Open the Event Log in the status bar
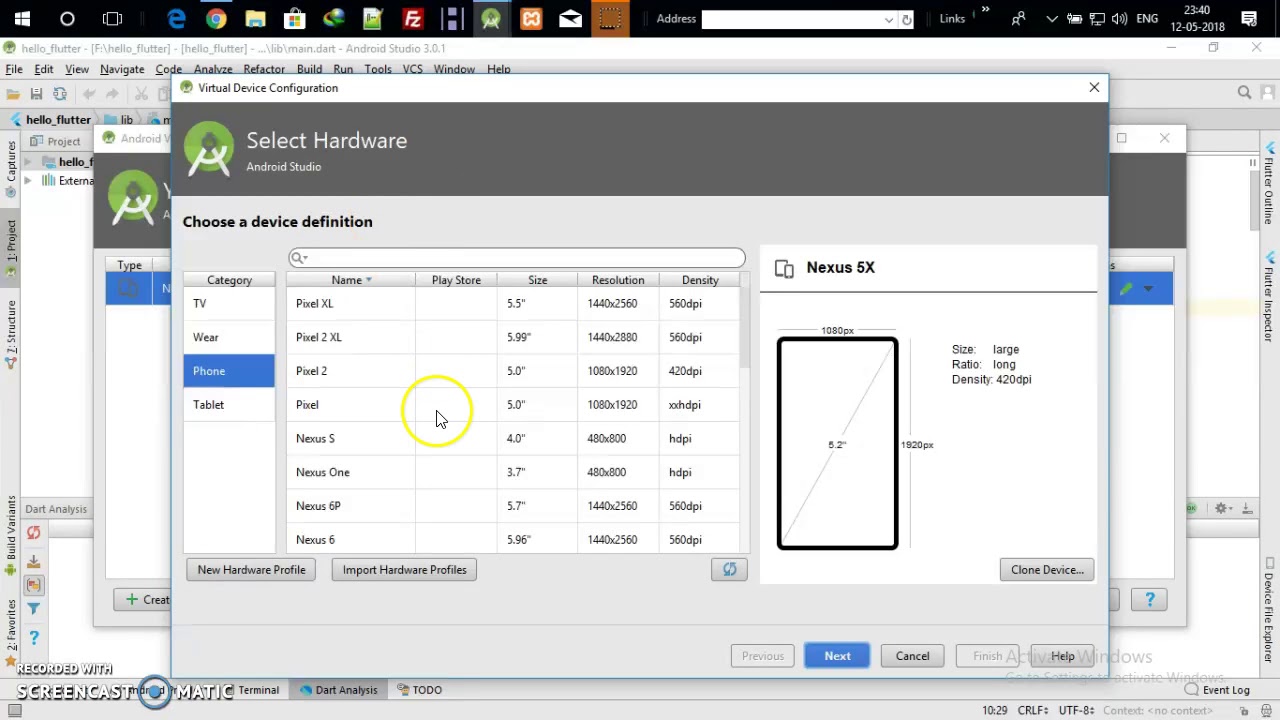 (x=1217, y=690)
